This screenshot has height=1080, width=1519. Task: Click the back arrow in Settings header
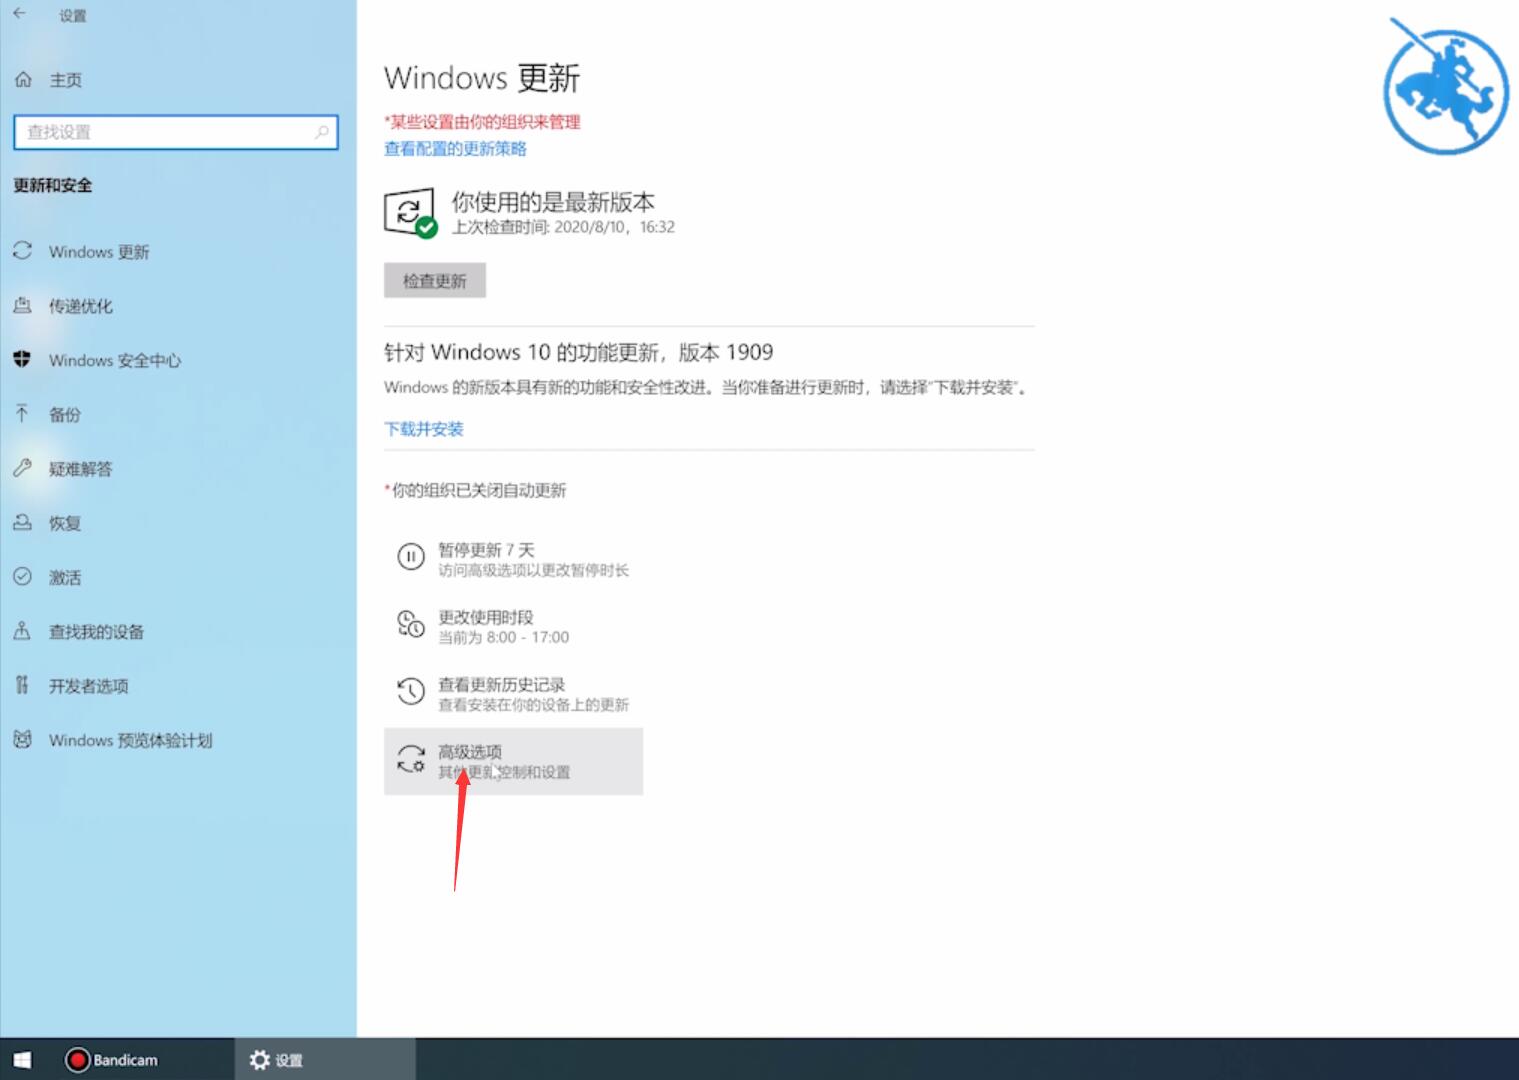[x=19, y=14]
